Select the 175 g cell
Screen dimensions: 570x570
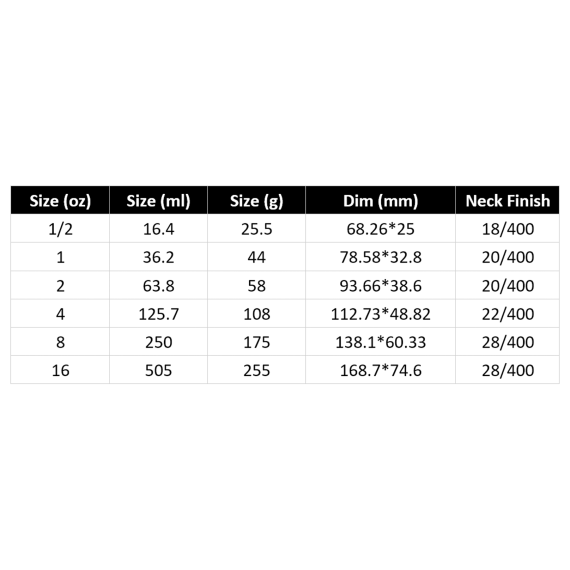point(257,342)
